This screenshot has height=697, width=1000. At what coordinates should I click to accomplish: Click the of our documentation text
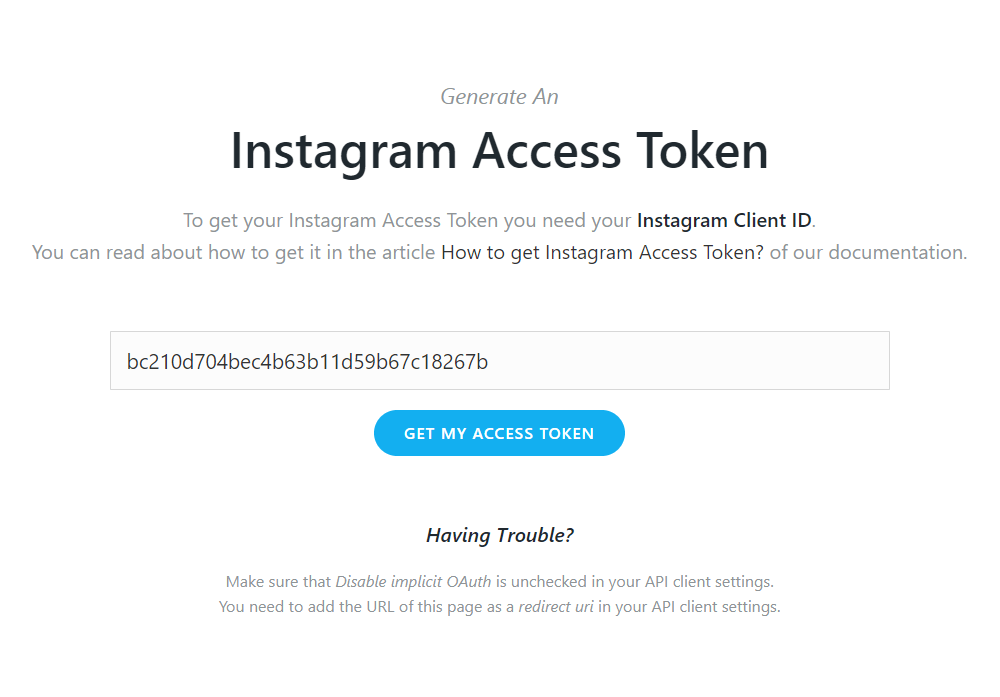(x=868, y=253)
